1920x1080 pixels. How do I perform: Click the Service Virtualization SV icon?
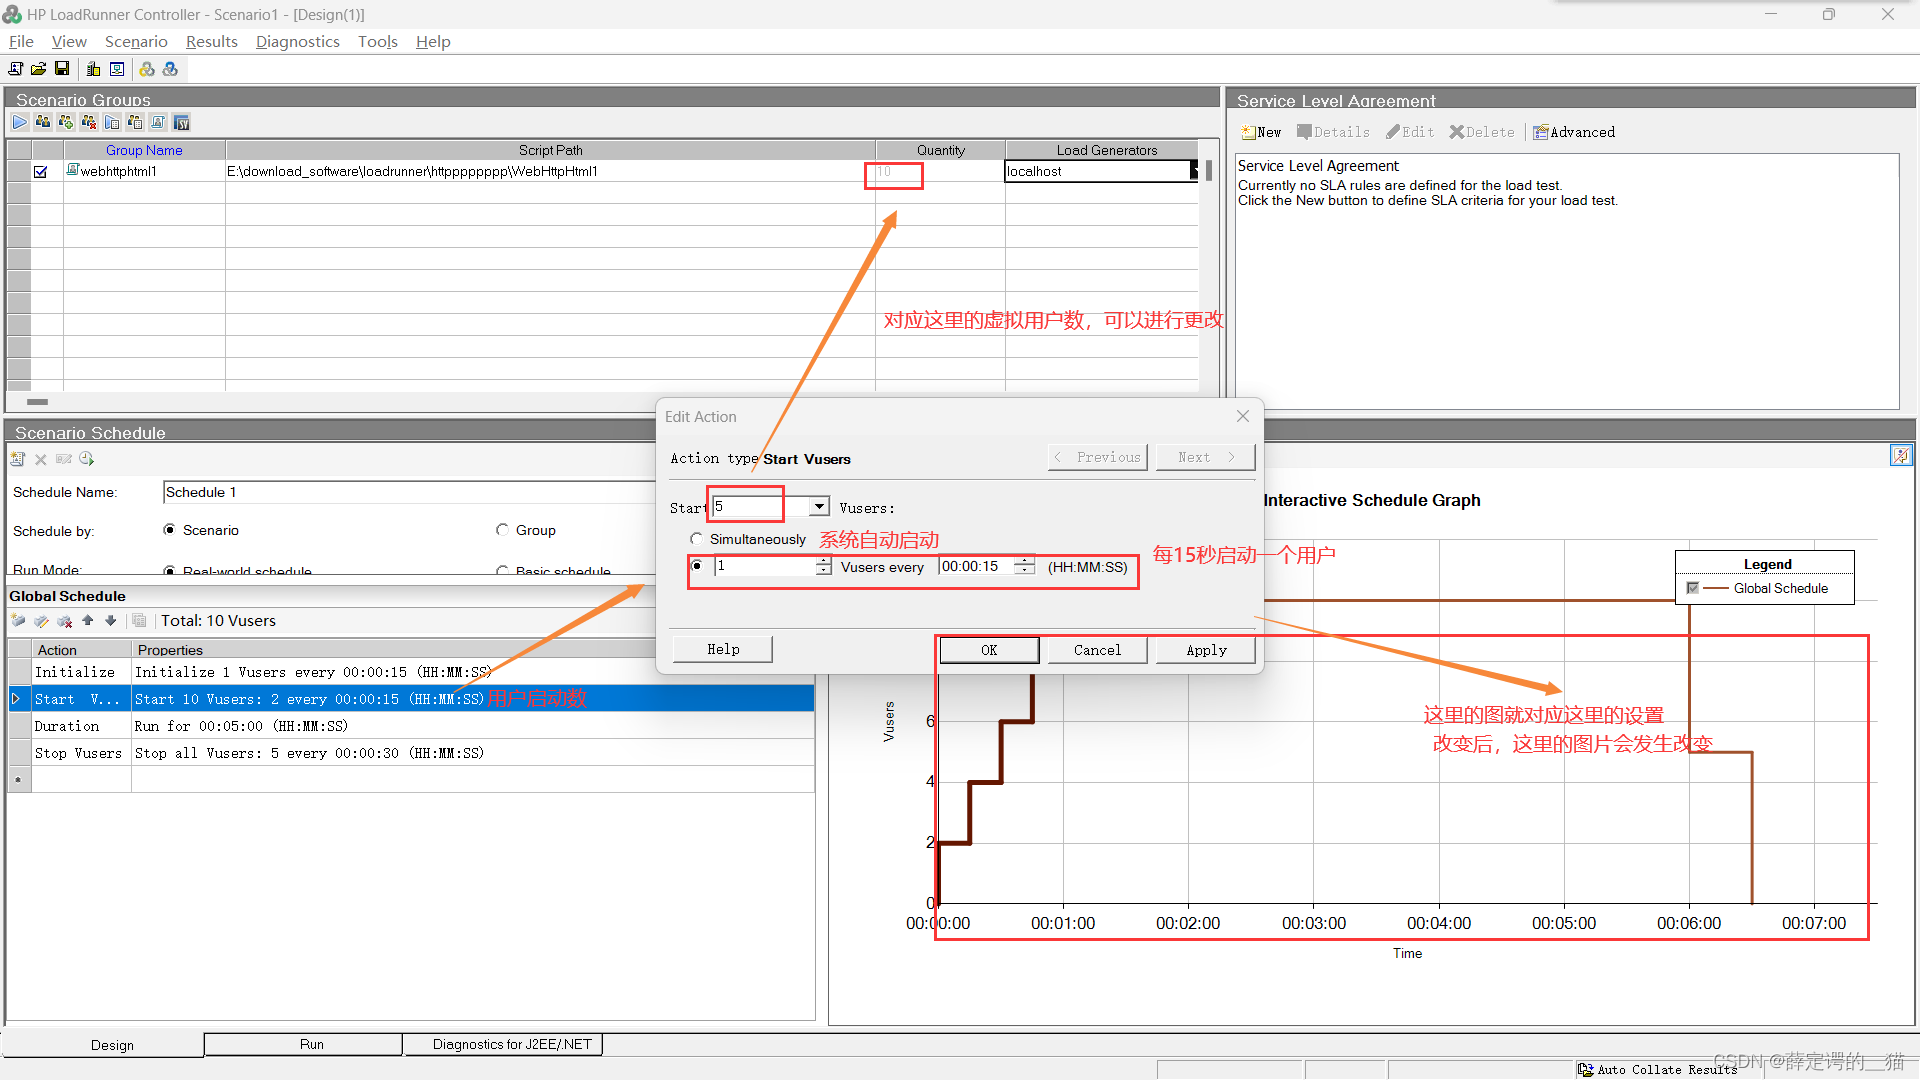coord(181,122)
